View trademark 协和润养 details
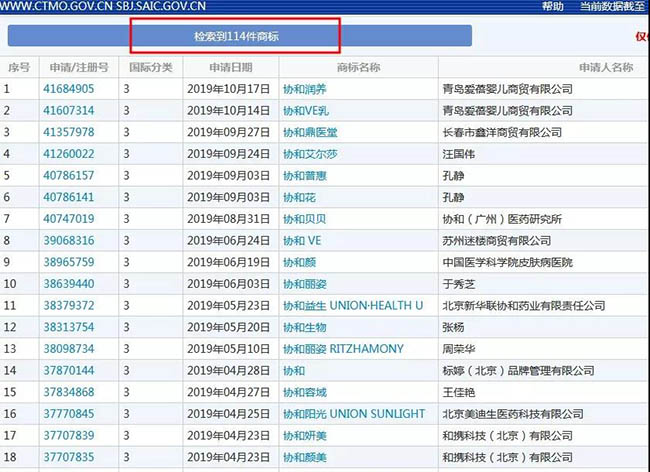 coord(305,88)
